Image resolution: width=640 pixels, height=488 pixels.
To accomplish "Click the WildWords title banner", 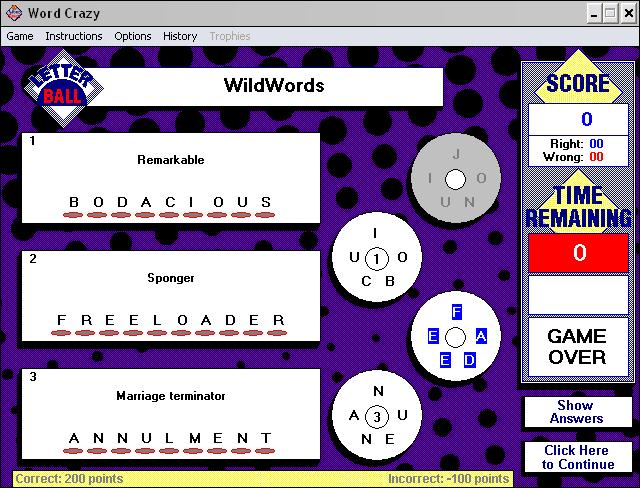I will point(274,86).
